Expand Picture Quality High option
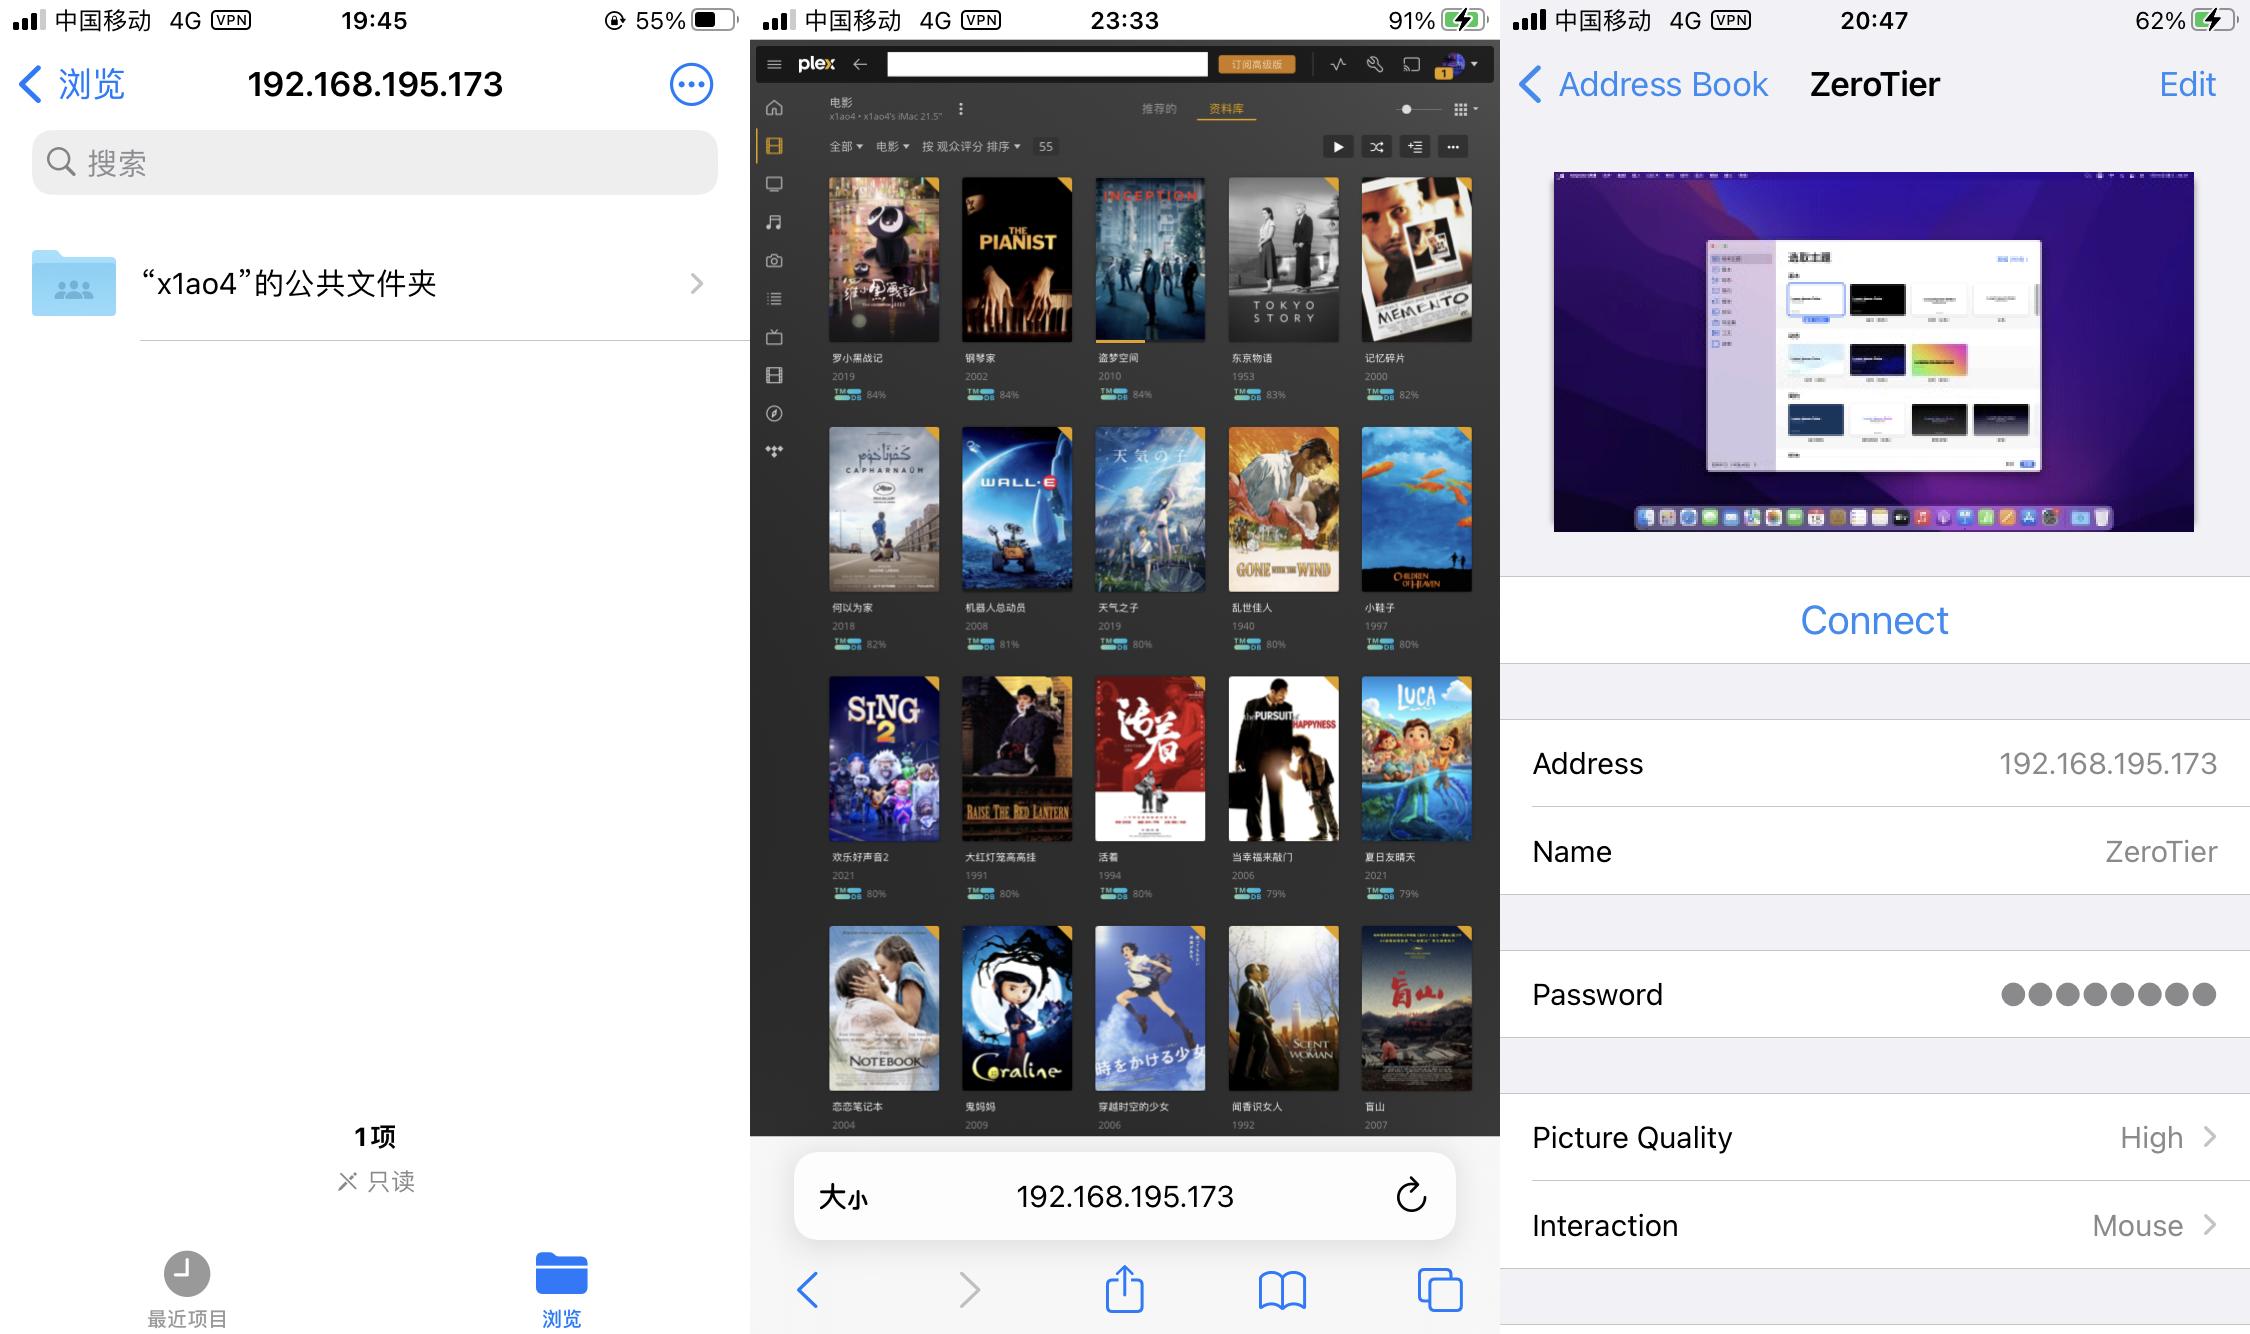Image resolution: width=2250 pixels, height=1334 pixels. click(2167, 1137)
